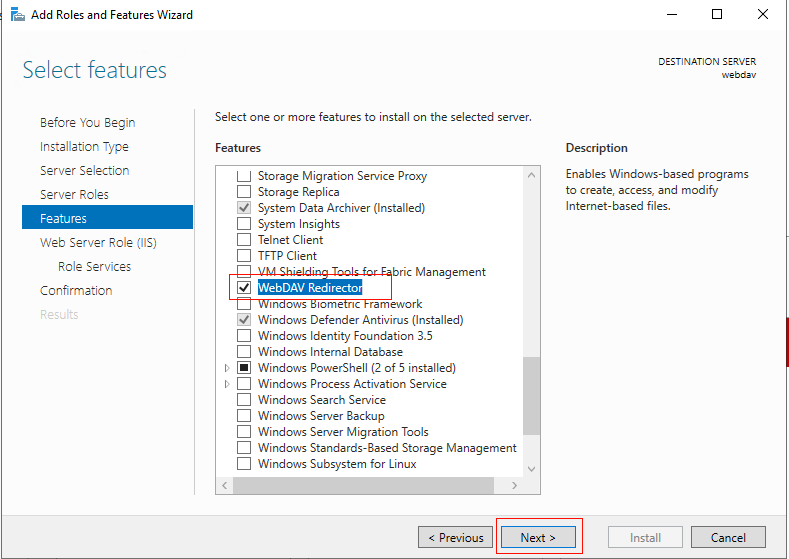Enable the Windows Internal Database checkbox
The image size is (789, 559).
coord(244,352)
